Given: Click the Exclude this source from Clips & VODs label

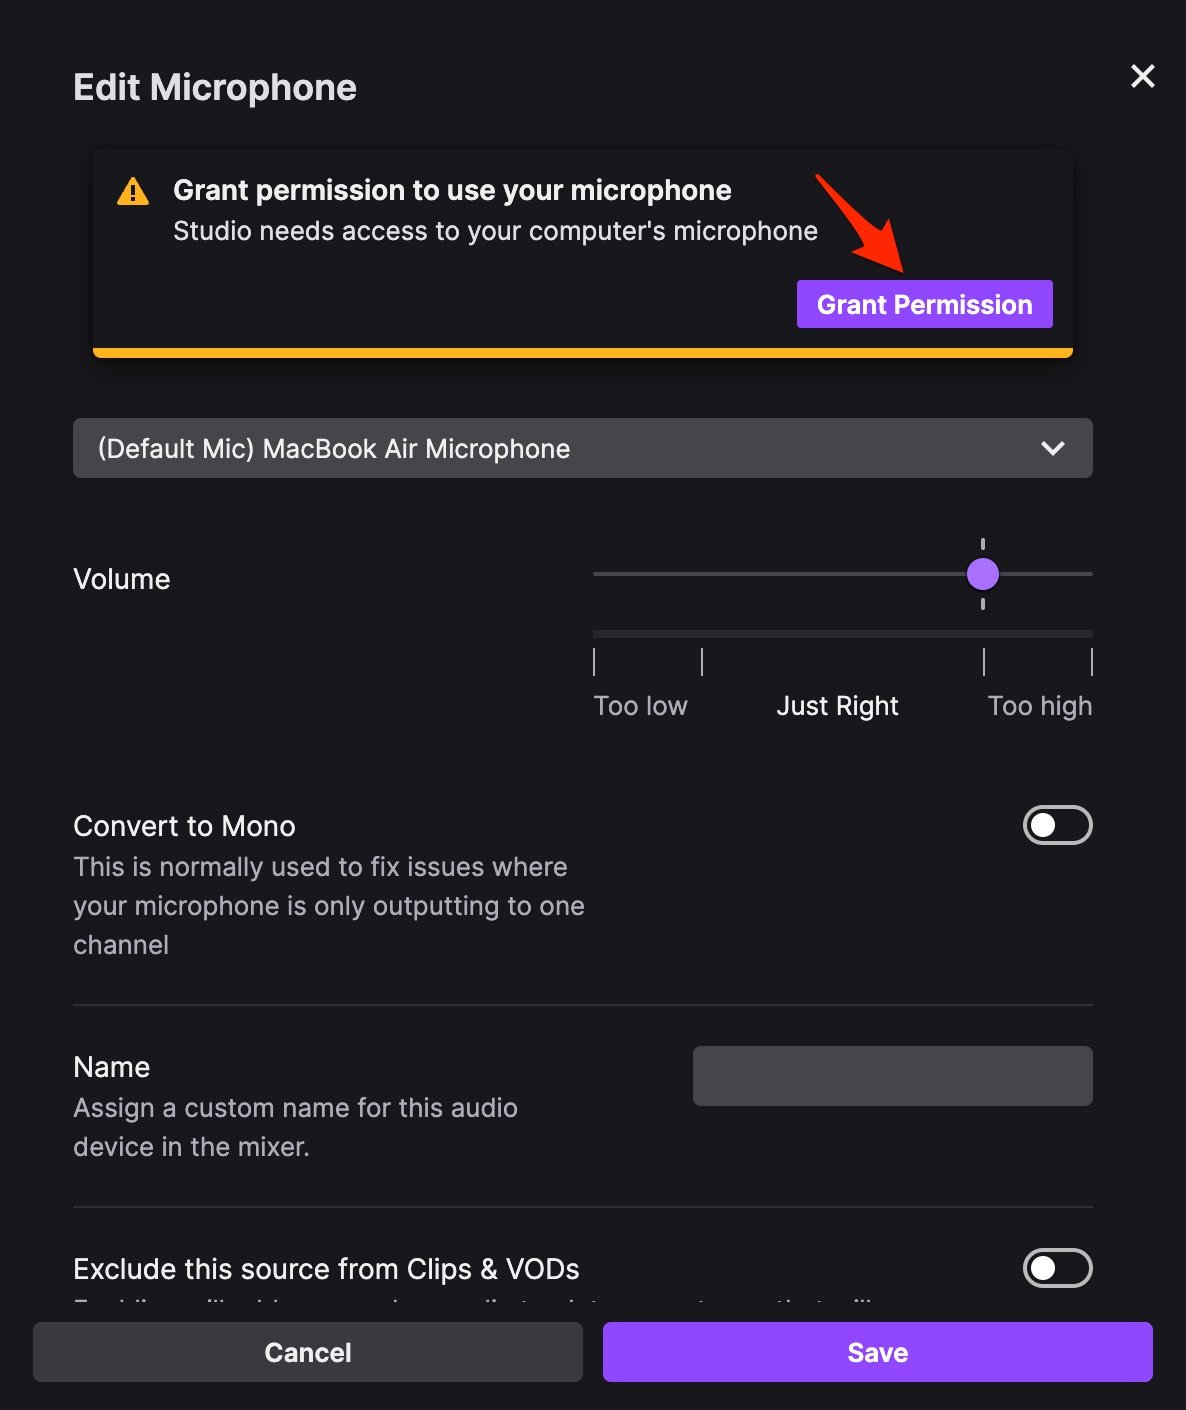Looking at the screenshot, I should pos(325,1268).
